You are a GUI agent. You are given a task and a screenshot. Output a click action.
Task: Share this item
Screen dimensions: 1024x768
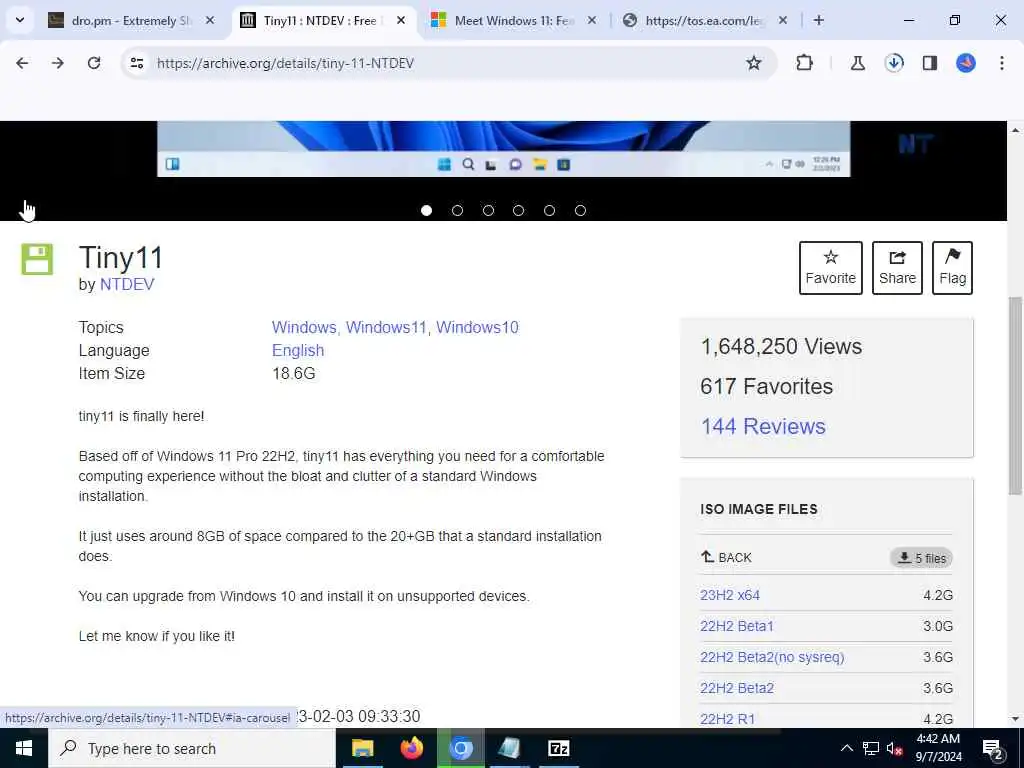click(x=897, y=268)
